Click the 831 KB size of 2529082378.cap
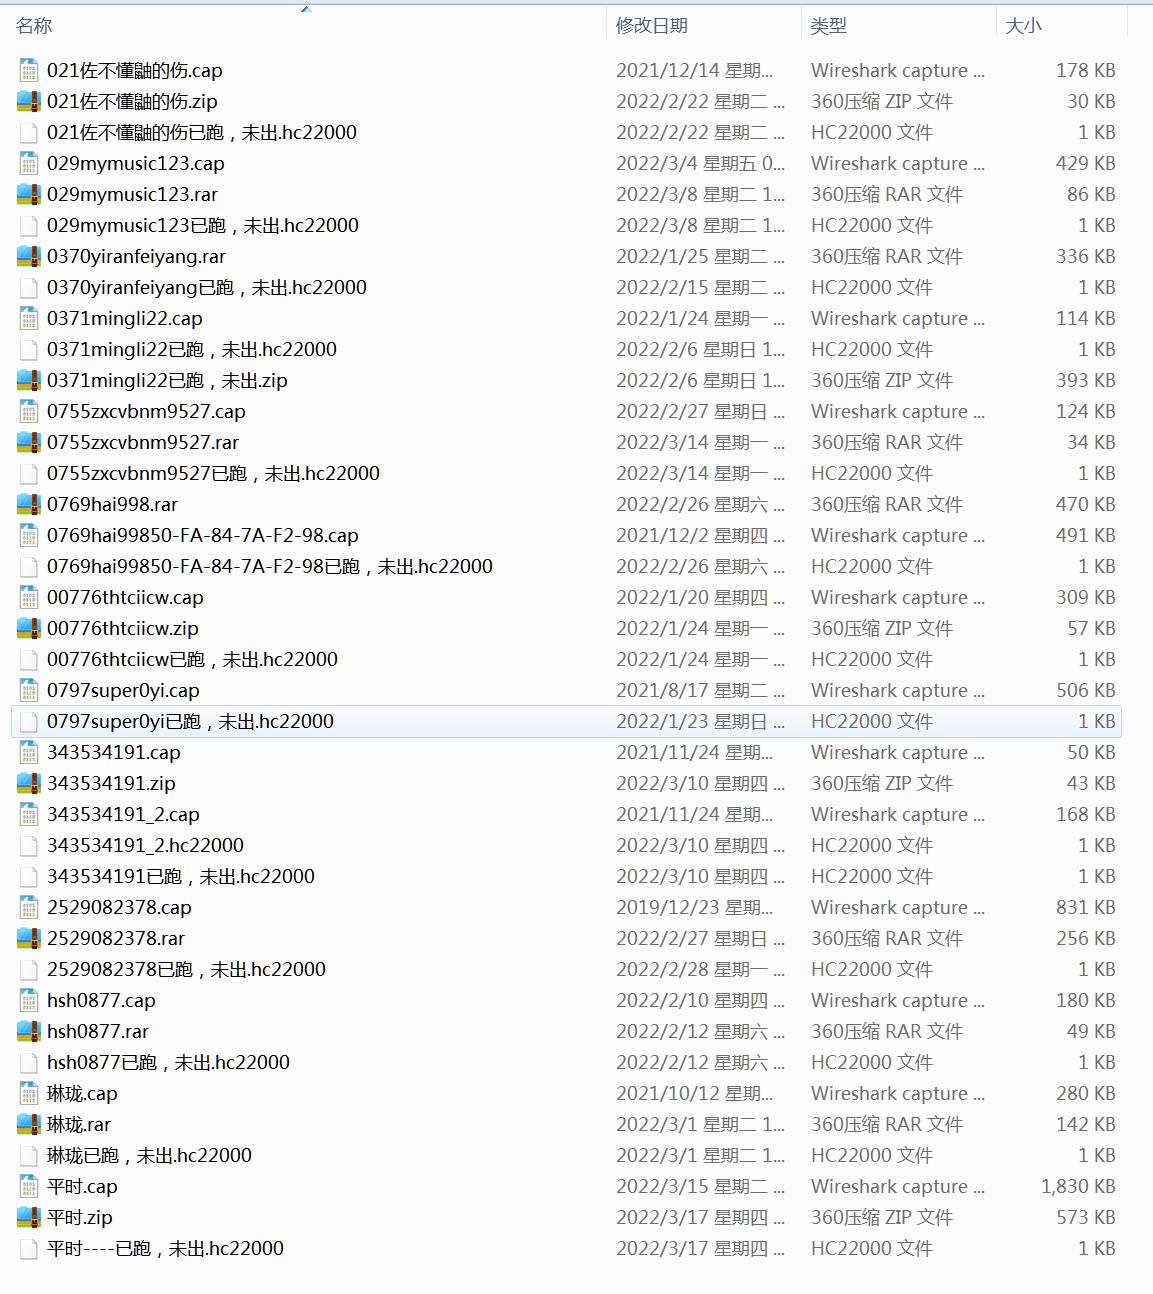The image size is (1153, 1294). click(1085, 907)
